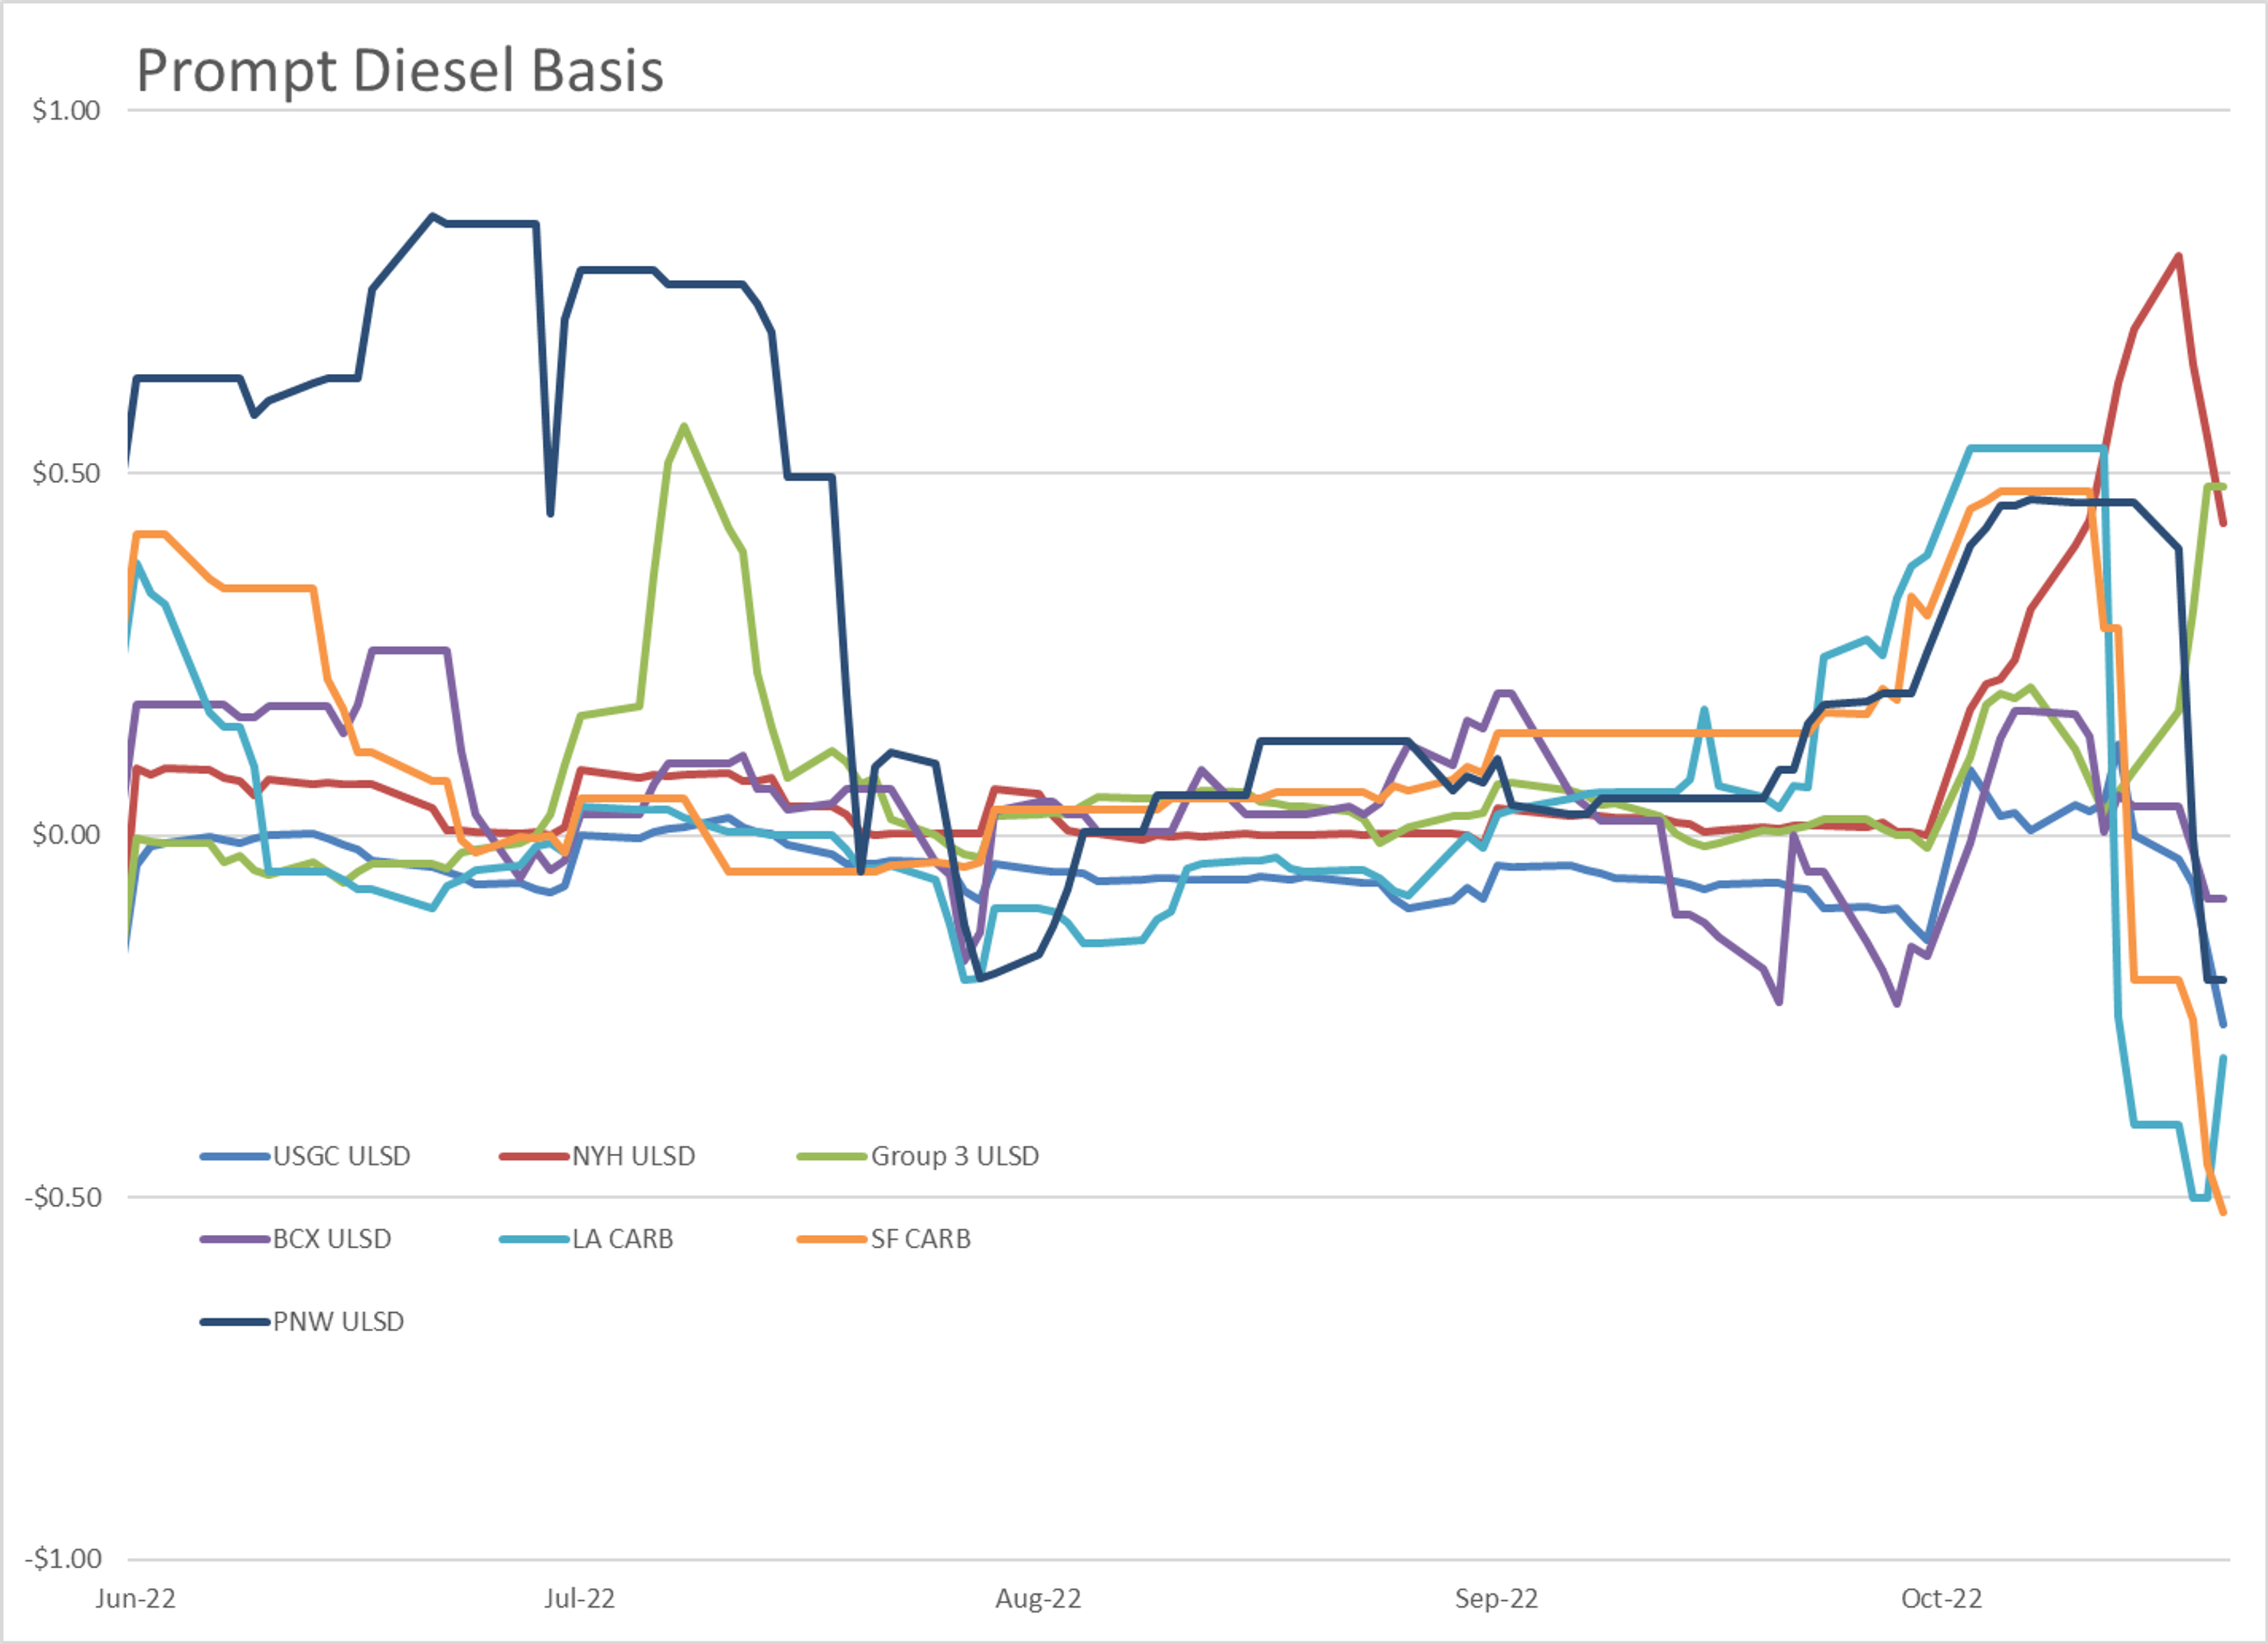Screen dimensions: 2268x1644
Task: Select the LA CARB legend entry
Action: coord(586,1239)
